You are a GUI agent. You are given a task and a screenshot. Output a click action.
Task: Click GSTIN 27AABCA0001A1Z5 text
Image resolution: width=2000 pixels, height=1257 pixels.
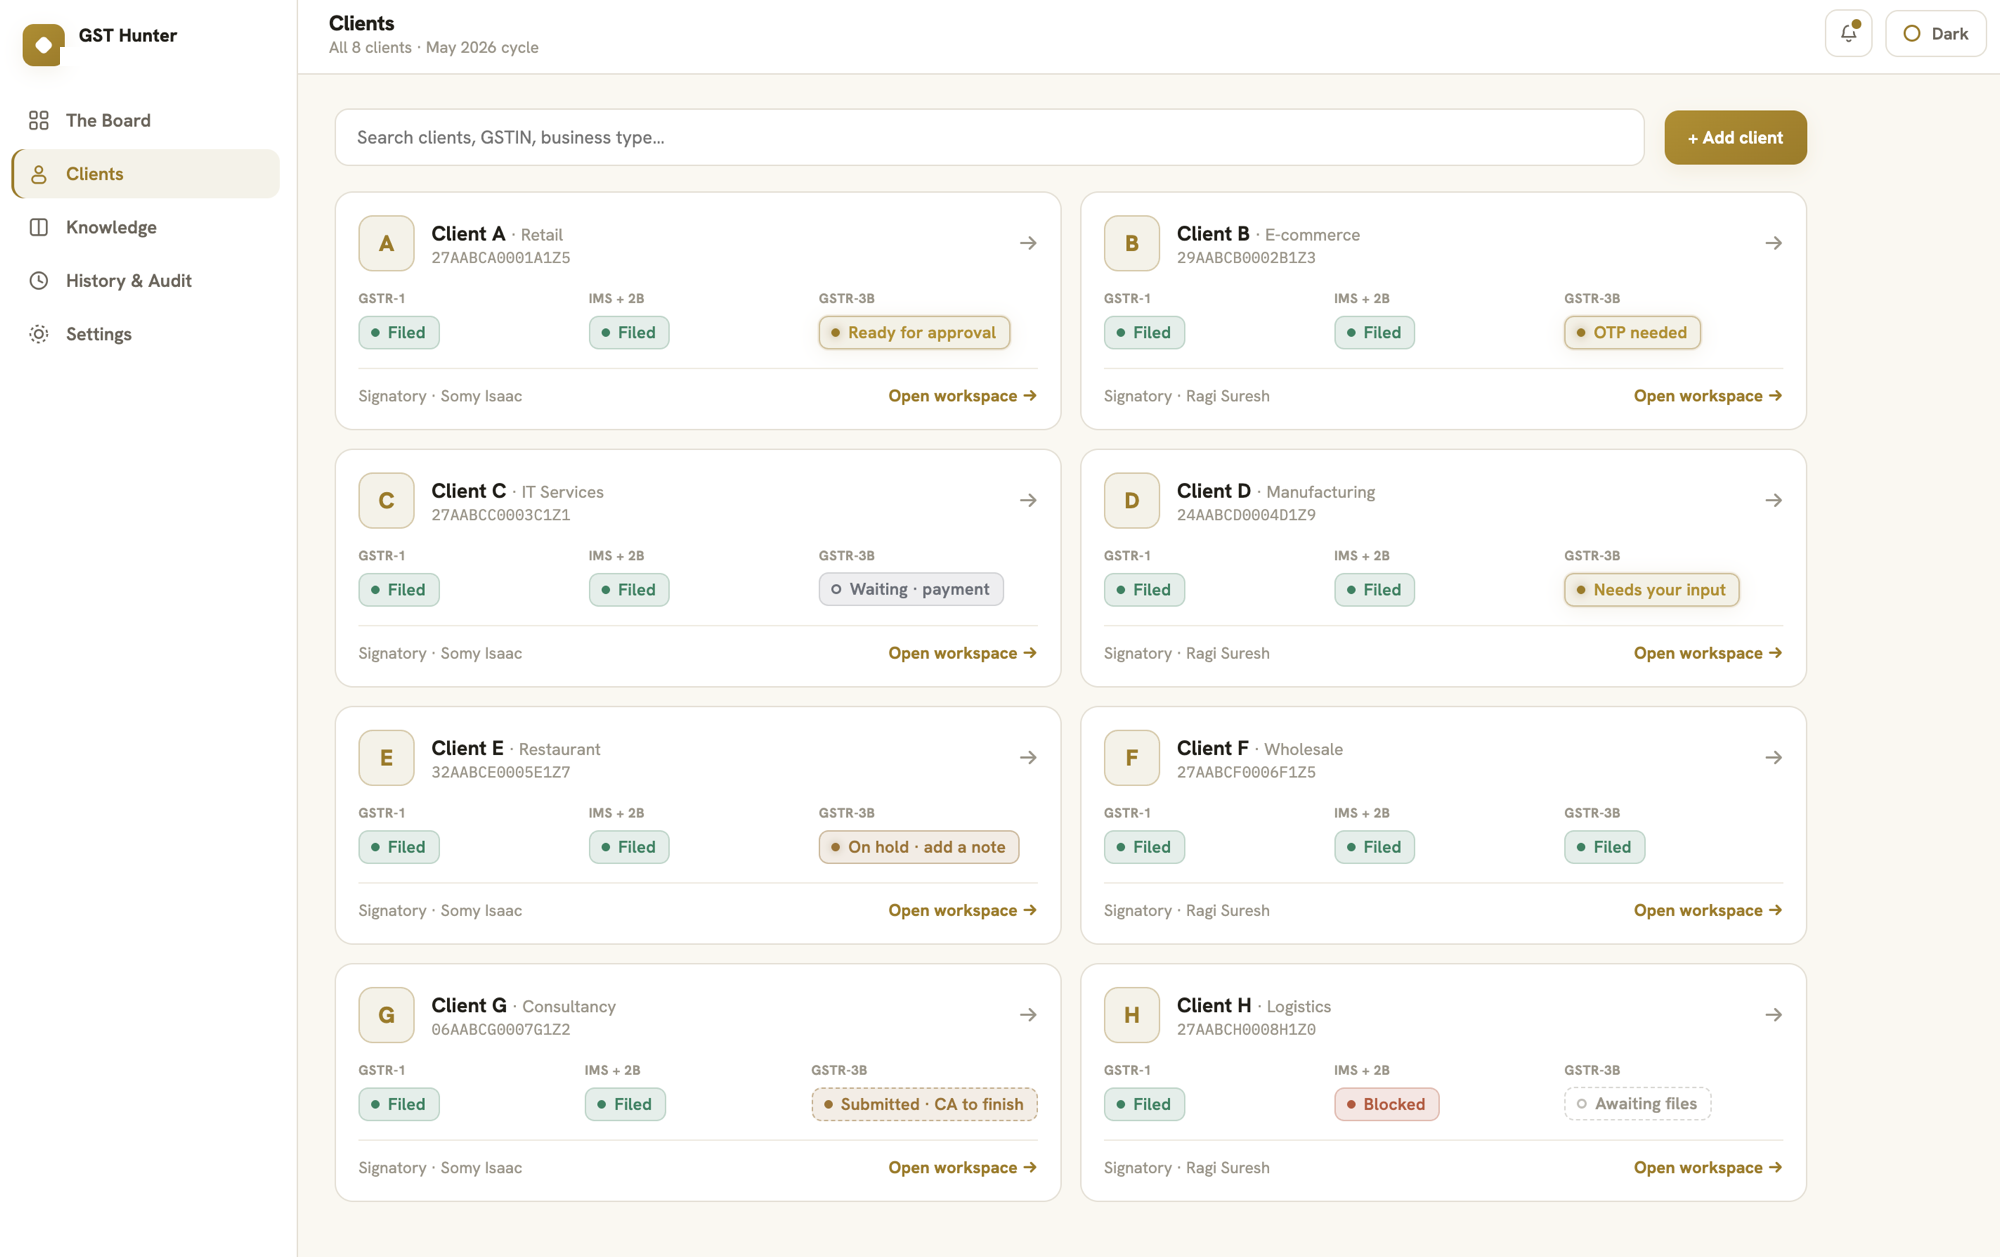[x=500, y=258]
